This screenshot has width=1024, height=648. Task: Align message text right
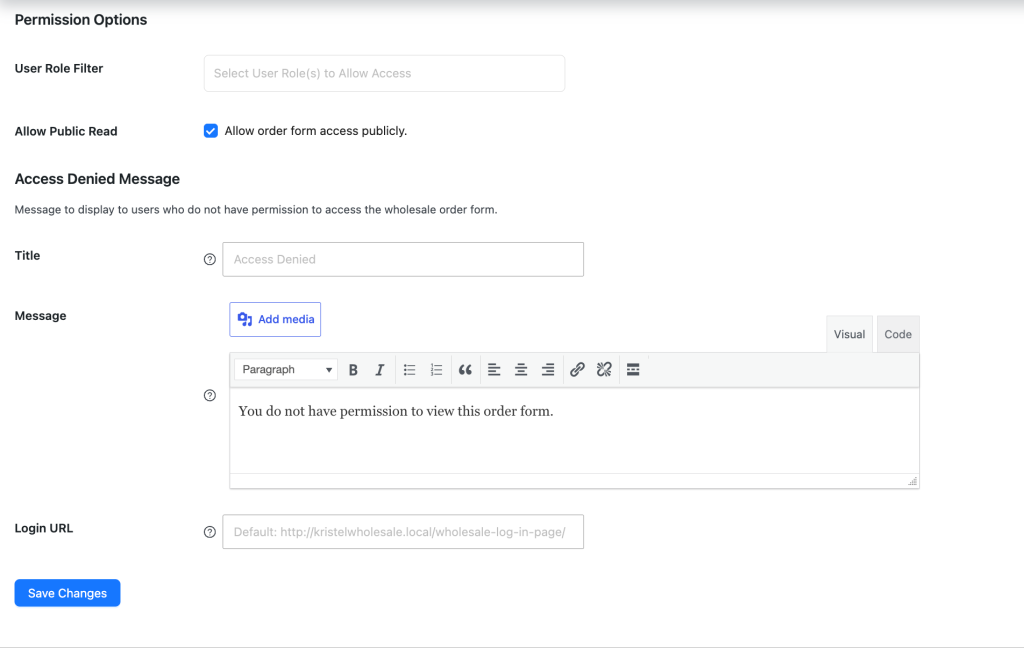coord(548,370)
